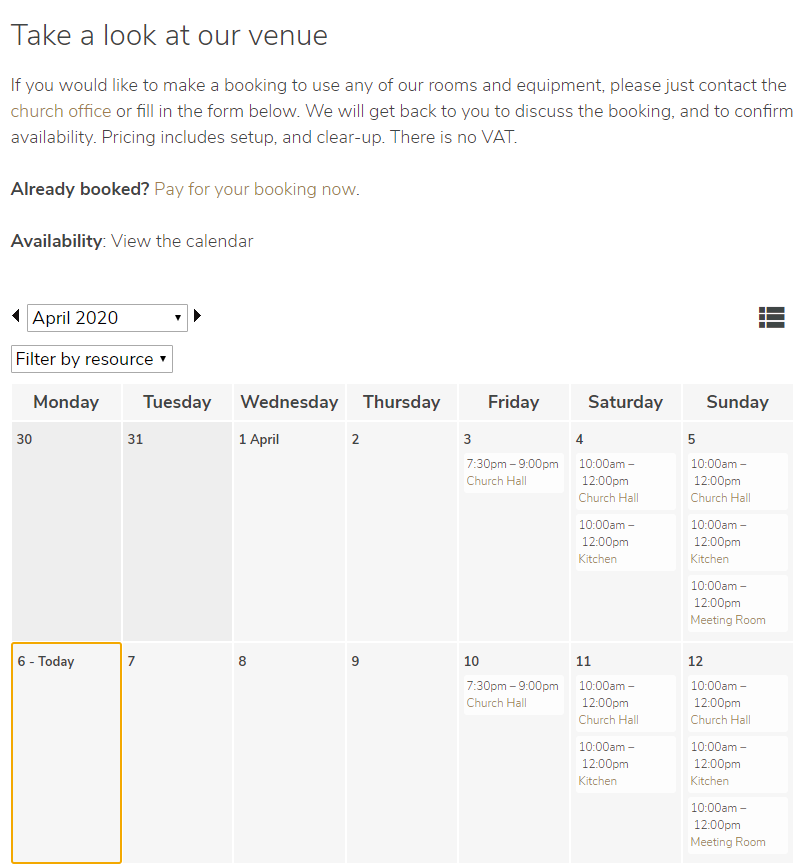
Task: Select Saturday 11 Church Hall morning booking
Action: tap(625, 703)
